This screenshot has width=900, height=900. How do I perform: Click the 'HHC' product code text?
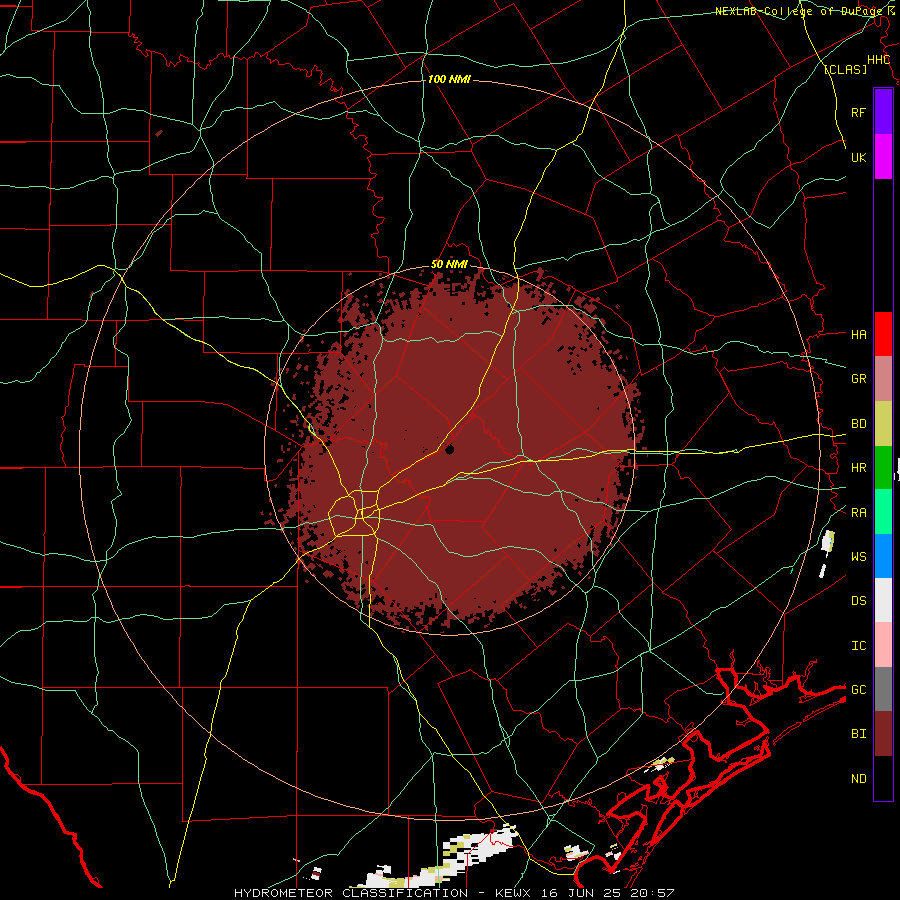pyautogui.click(x=878, y=60)
